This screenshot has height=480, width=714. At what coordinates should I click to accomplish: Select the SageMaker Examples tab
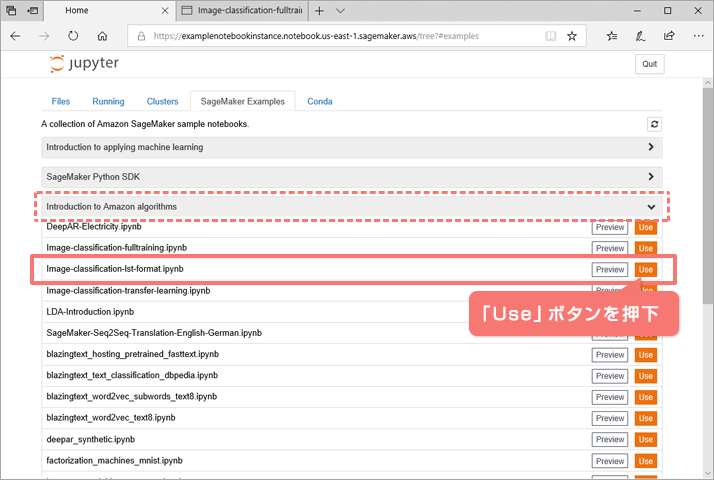[x=243, y=101]
